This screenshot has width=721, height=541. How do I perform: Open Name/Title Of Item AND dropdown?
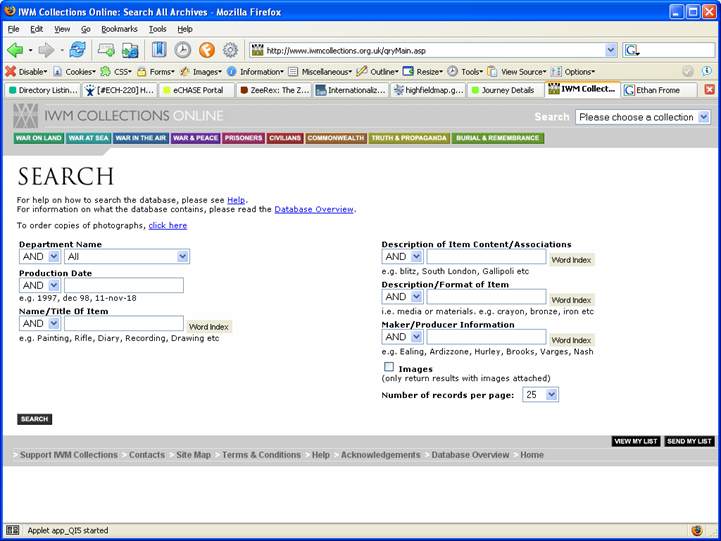40,324
